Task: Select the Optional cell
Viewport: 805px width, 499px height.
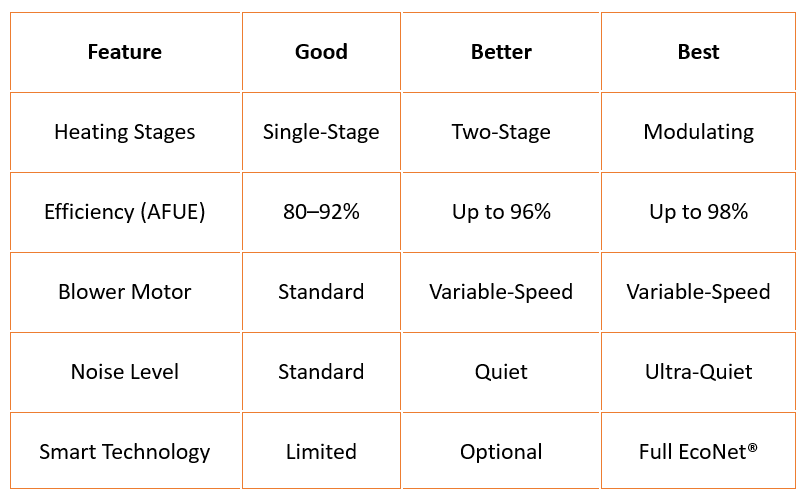Action: pyautogui.click(x=501, y=452)
